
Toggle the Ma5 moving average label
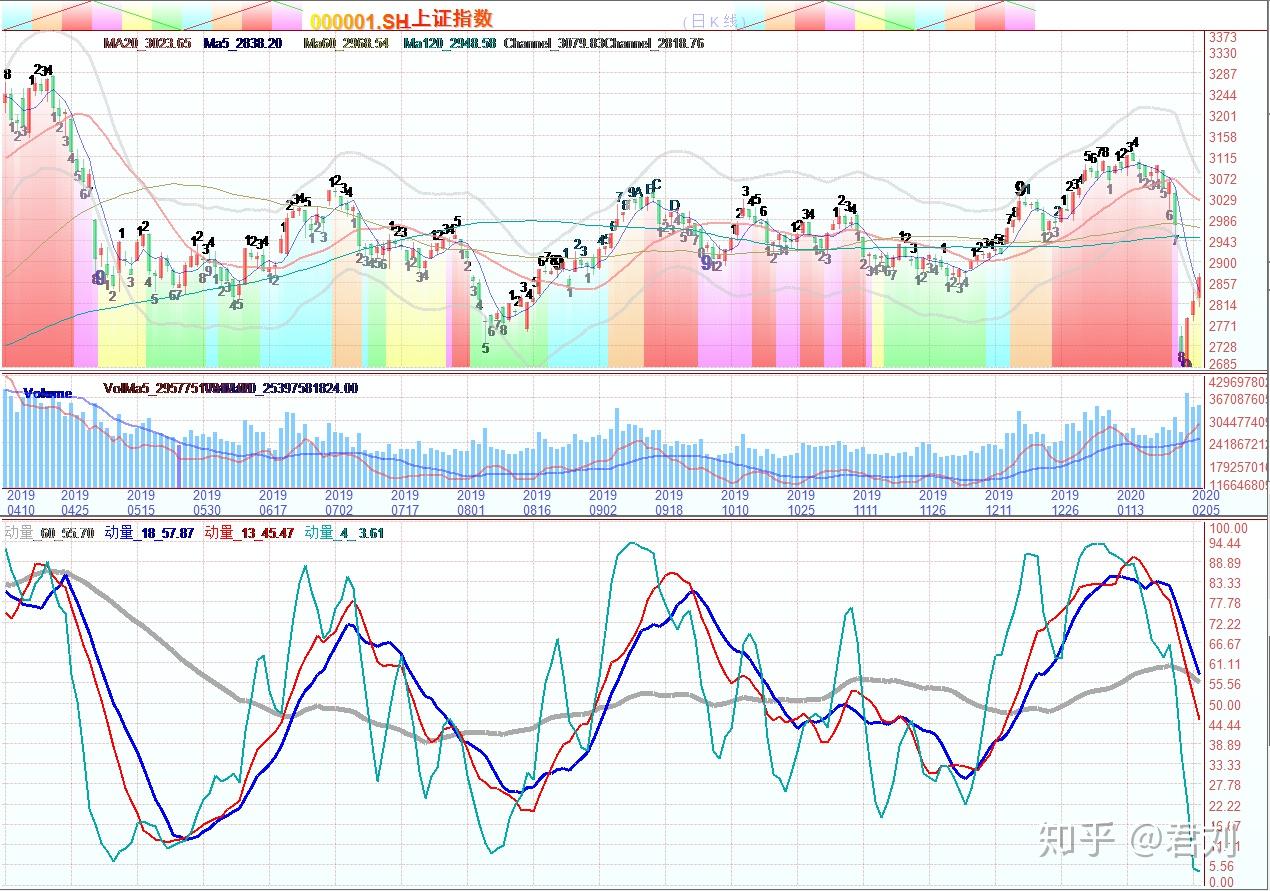point(242,44)
